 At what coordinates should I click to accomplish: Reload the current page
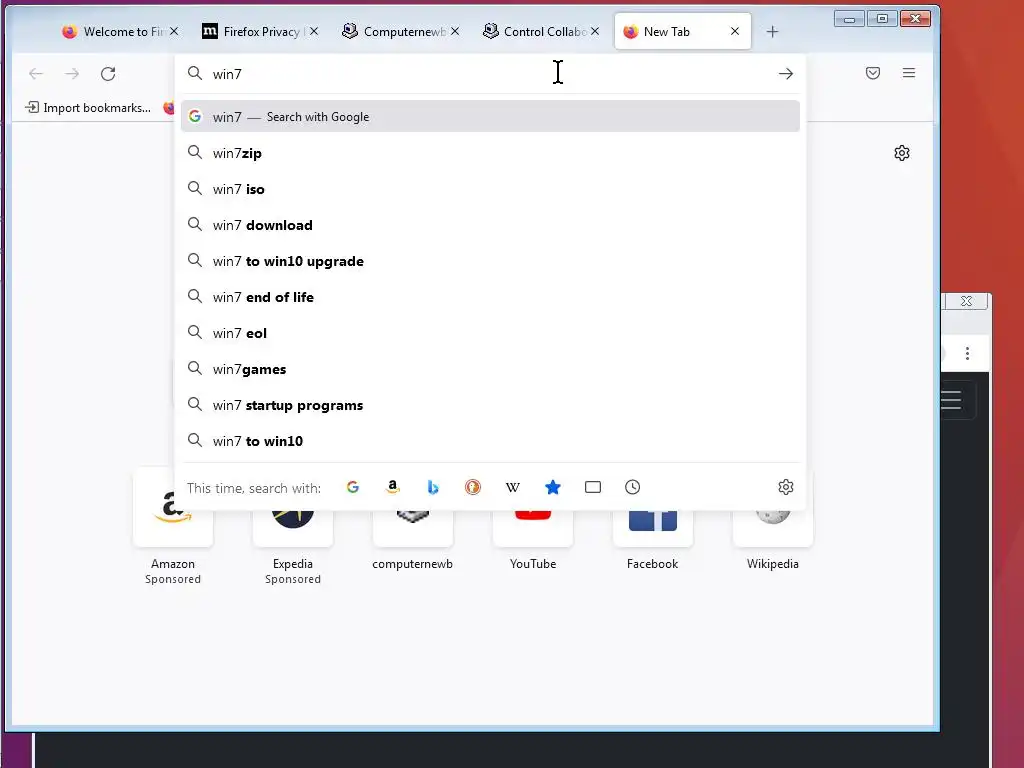tap(108, 74)
